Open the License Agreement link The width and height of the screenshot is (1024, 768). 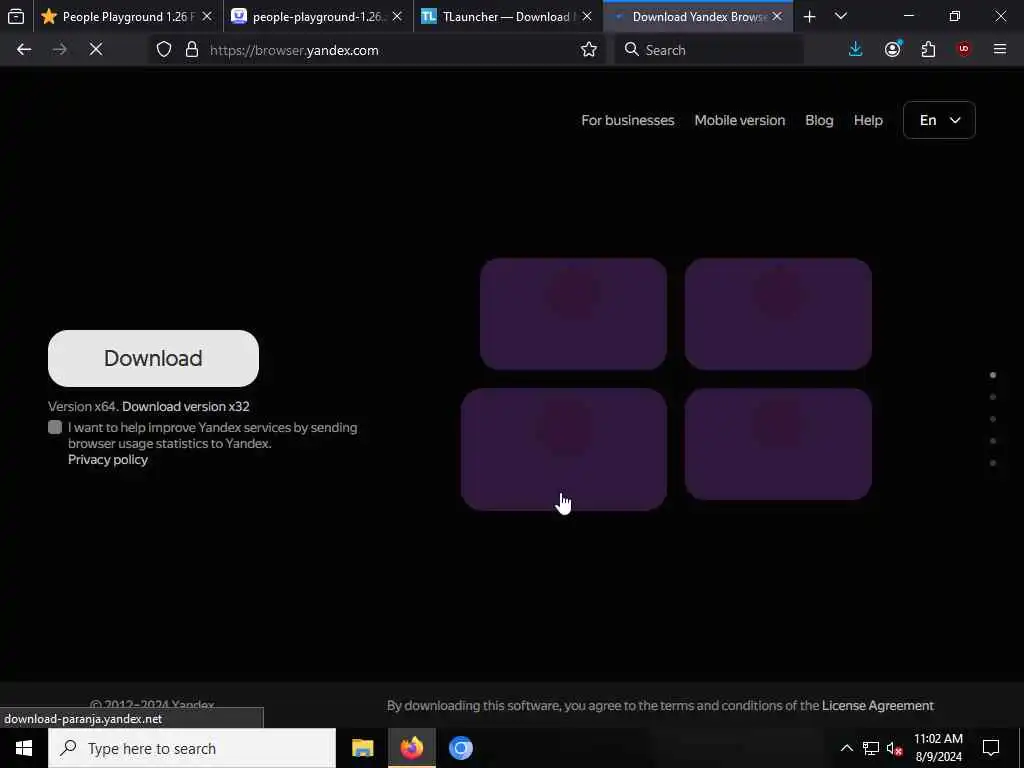(878, 705)
